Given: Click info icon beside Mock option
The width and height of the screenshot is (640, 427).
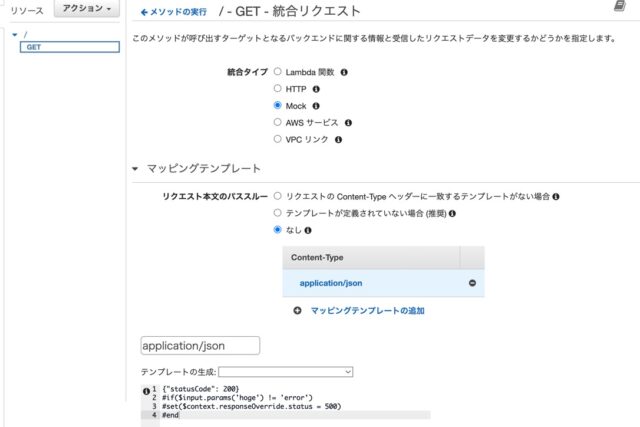Looking at the screenshot, I should [x=316, y=106].
